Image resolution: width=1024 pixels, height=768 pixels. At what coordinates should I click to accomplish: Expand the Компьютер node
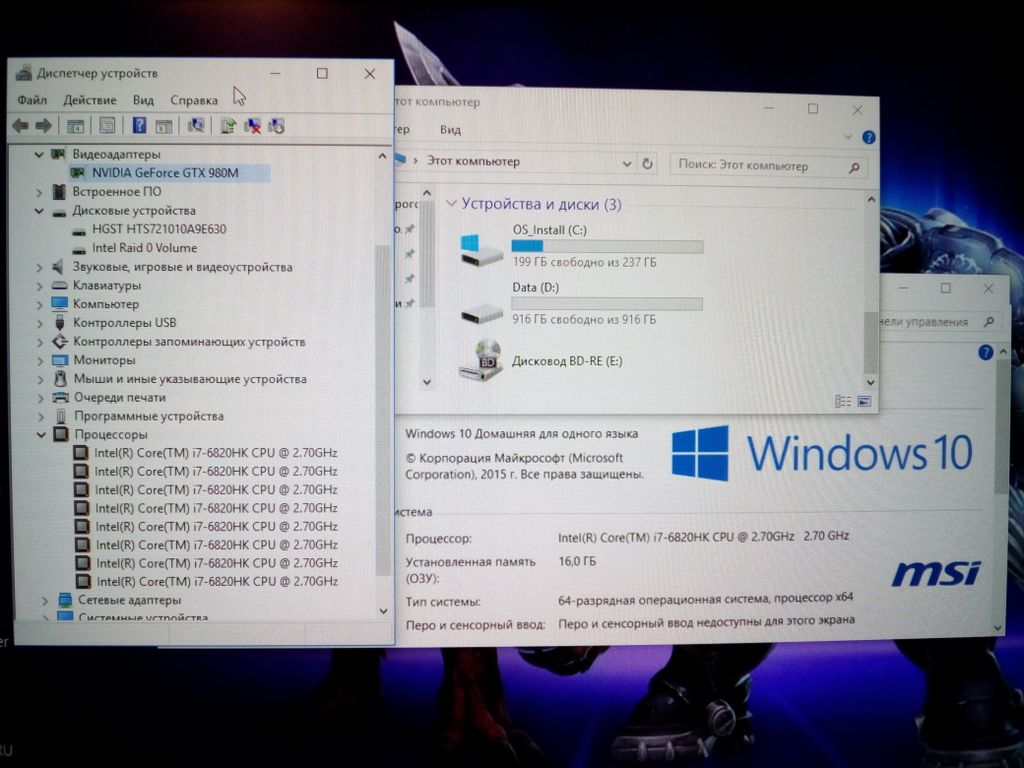40,304
